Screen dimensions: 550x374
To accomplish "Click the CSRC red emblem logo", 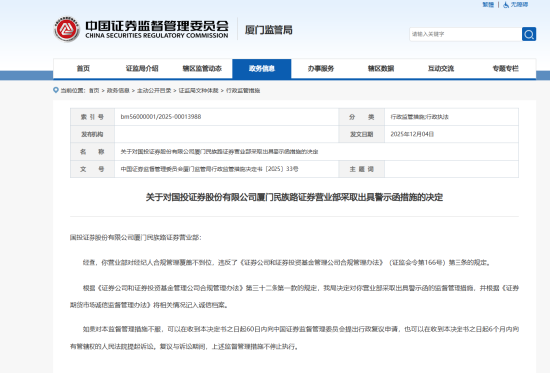I will 67,29.
